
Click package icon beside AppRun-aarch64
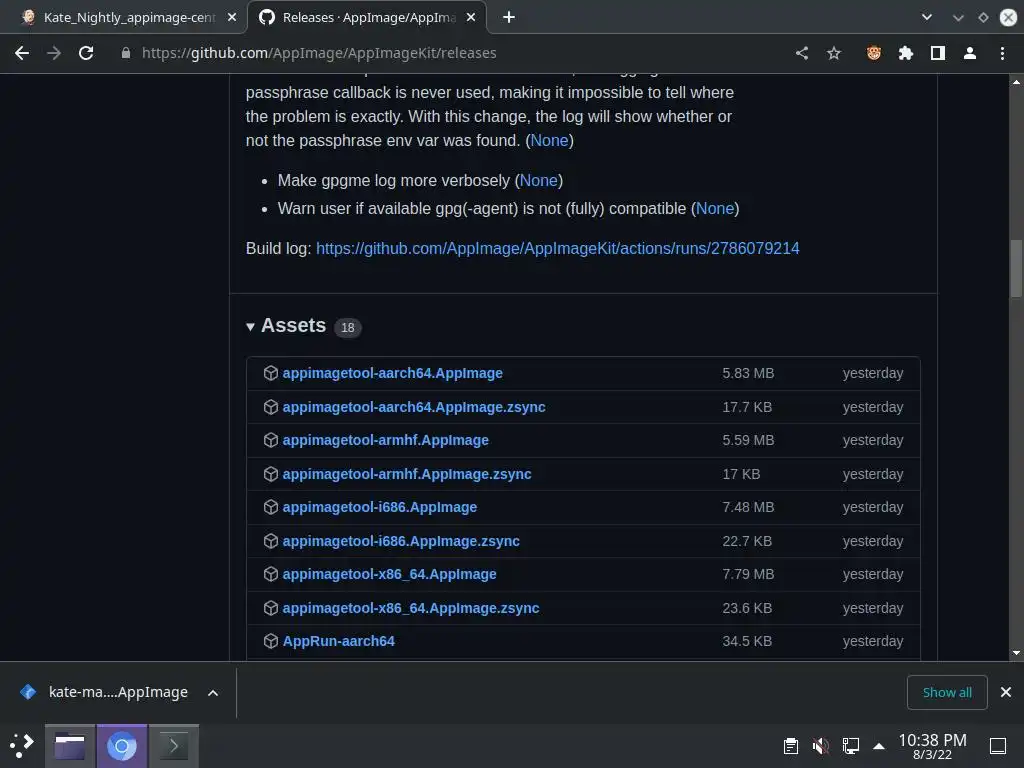click(270, 641)
